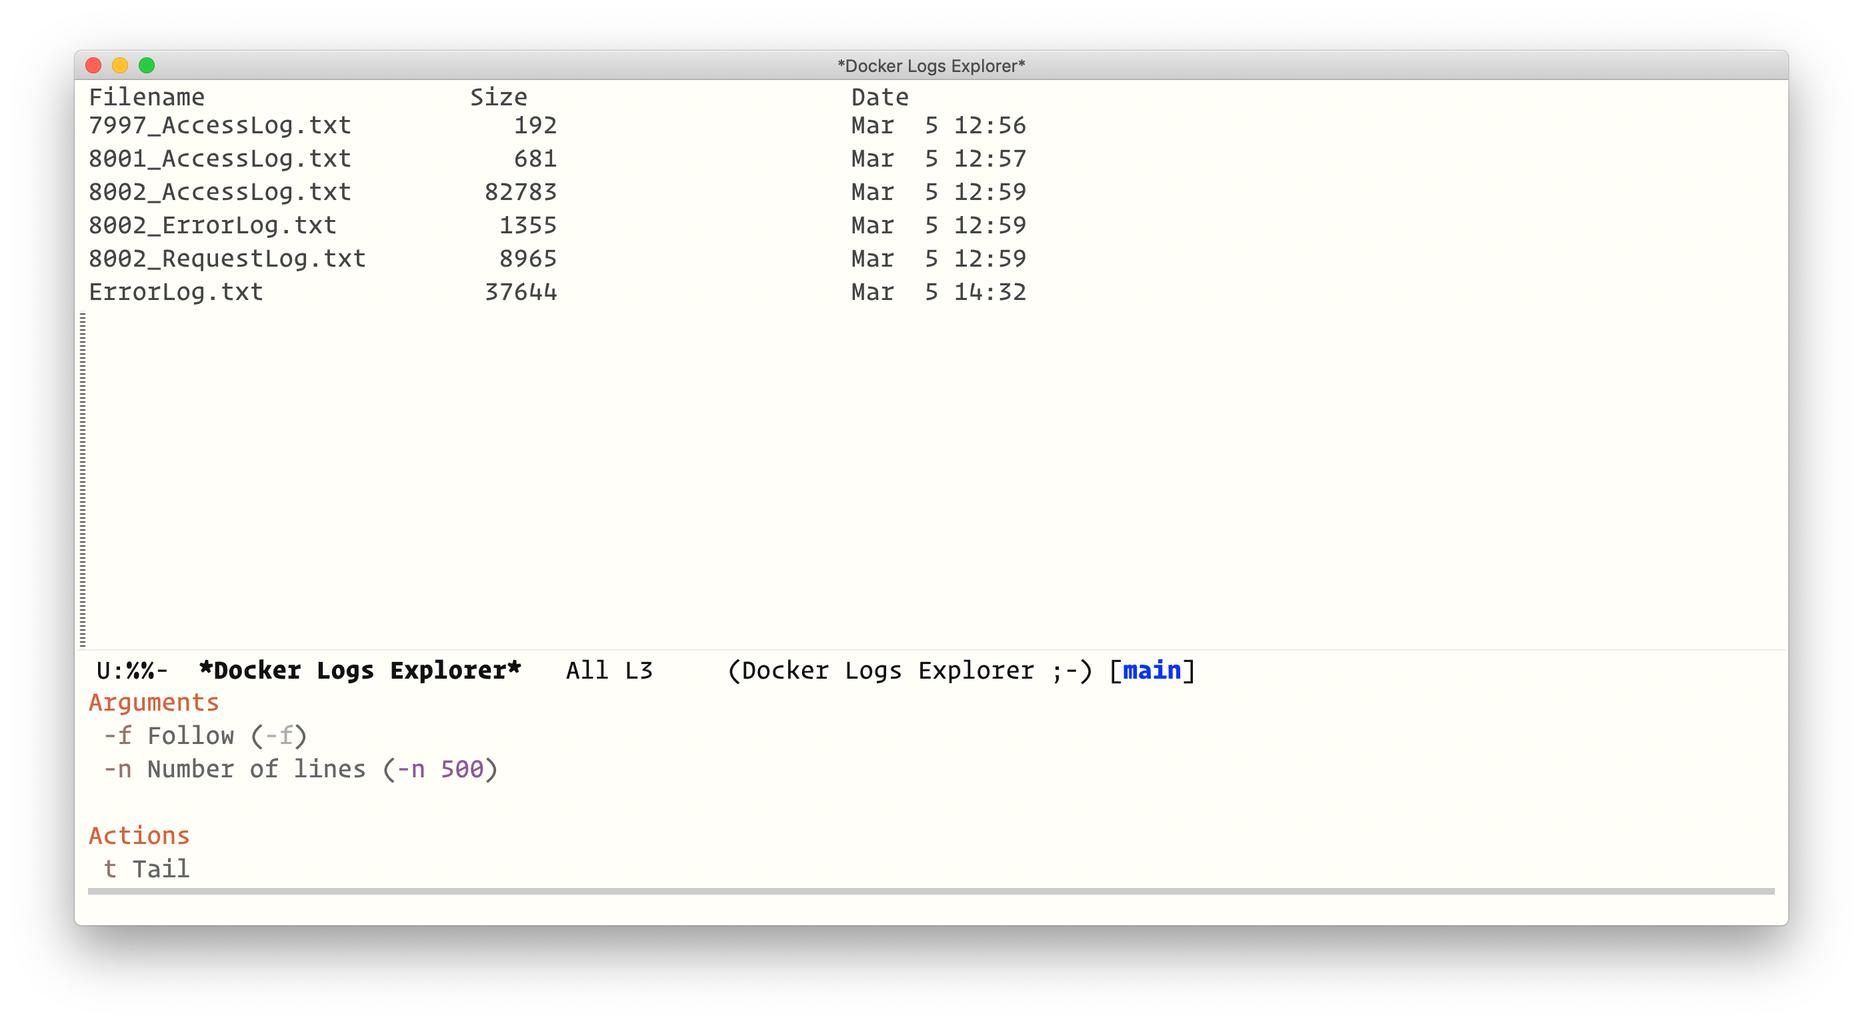Screen dimensions: 1863x1024
Task: Click date Mar 5 14:32
Action: click(x=939, y=292)
